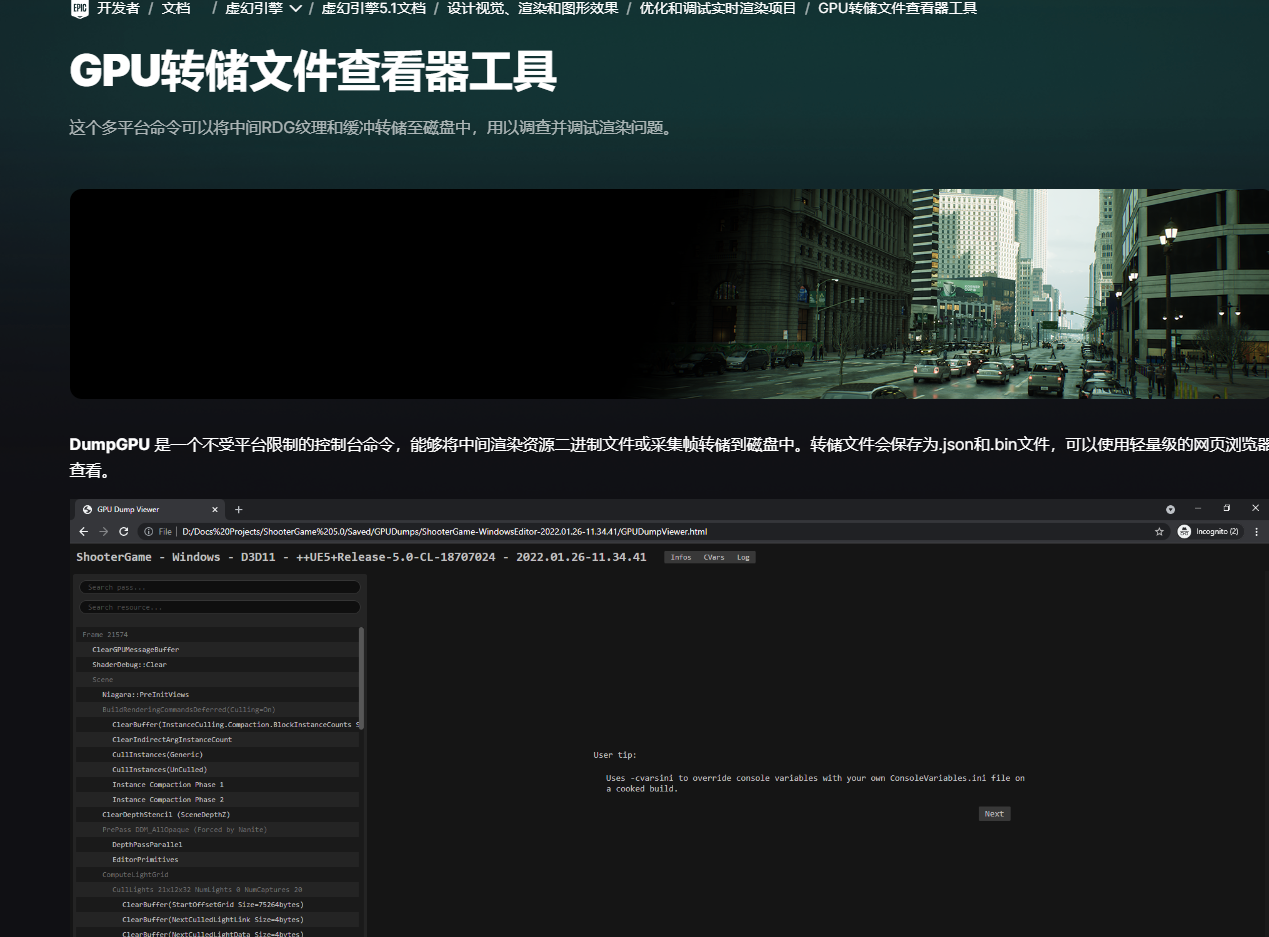This screenshot has width=1269, height=937.
Task: Select the ComputeLightGrid row
Action: [x=217, y=874]
